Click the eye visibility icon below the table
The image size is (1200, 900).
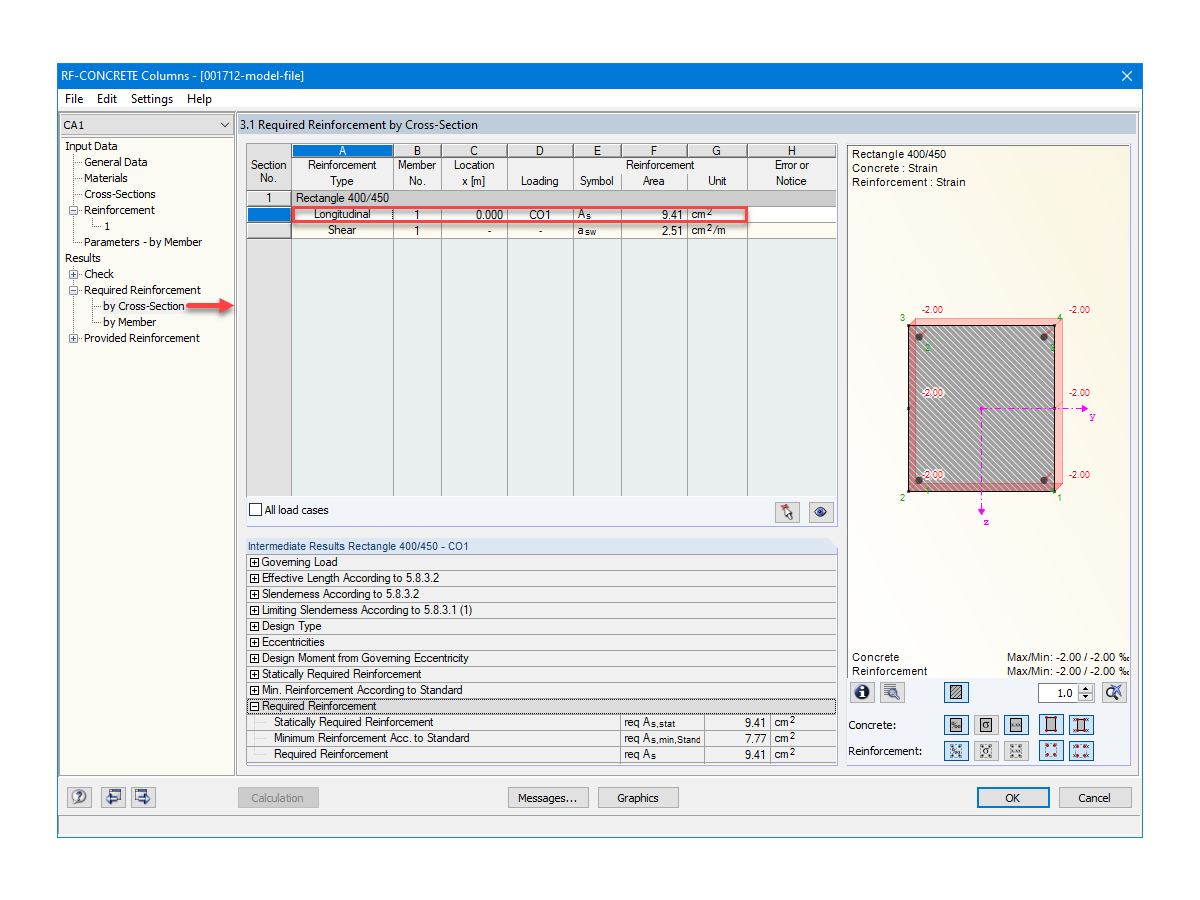[x=820, y=511]
